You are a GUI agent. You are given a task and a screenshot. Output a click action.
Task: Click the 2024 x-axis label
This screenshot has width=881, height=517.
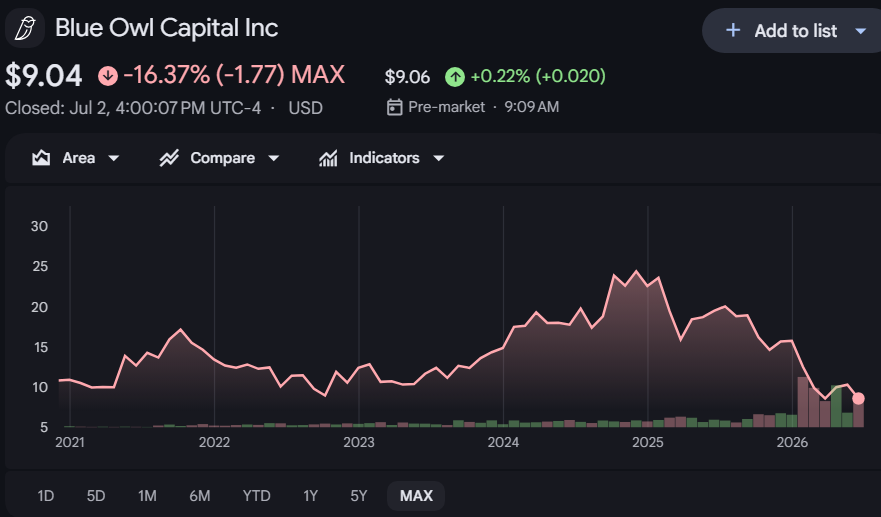coord(503,442)
